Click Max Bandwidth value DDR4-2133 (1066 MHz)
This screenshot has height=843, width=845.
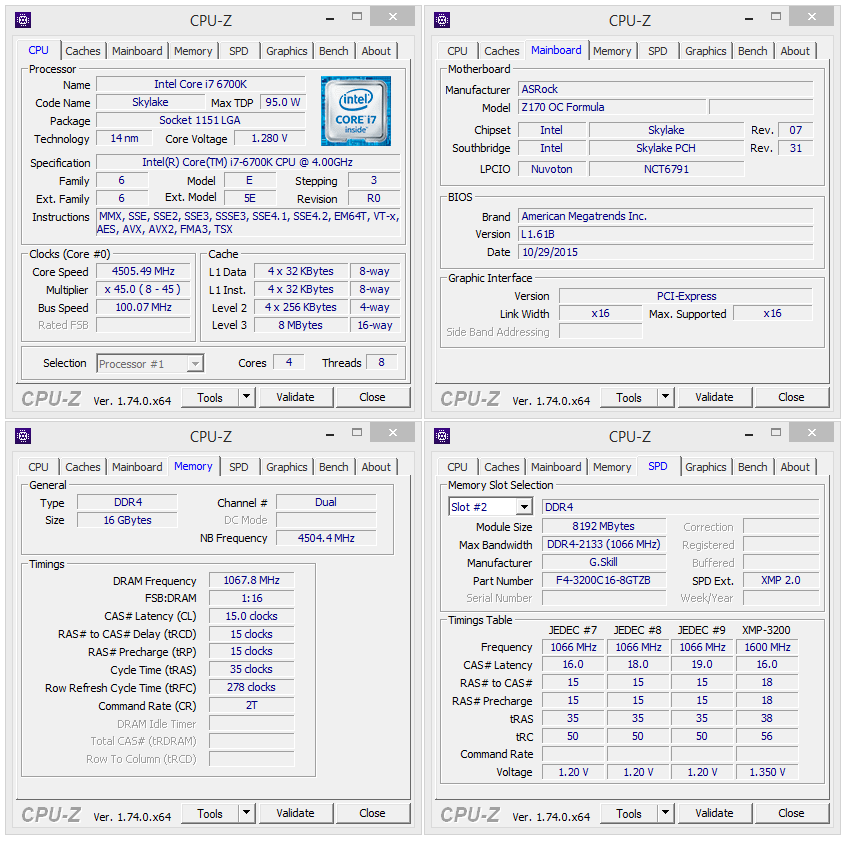click(604, 544)
